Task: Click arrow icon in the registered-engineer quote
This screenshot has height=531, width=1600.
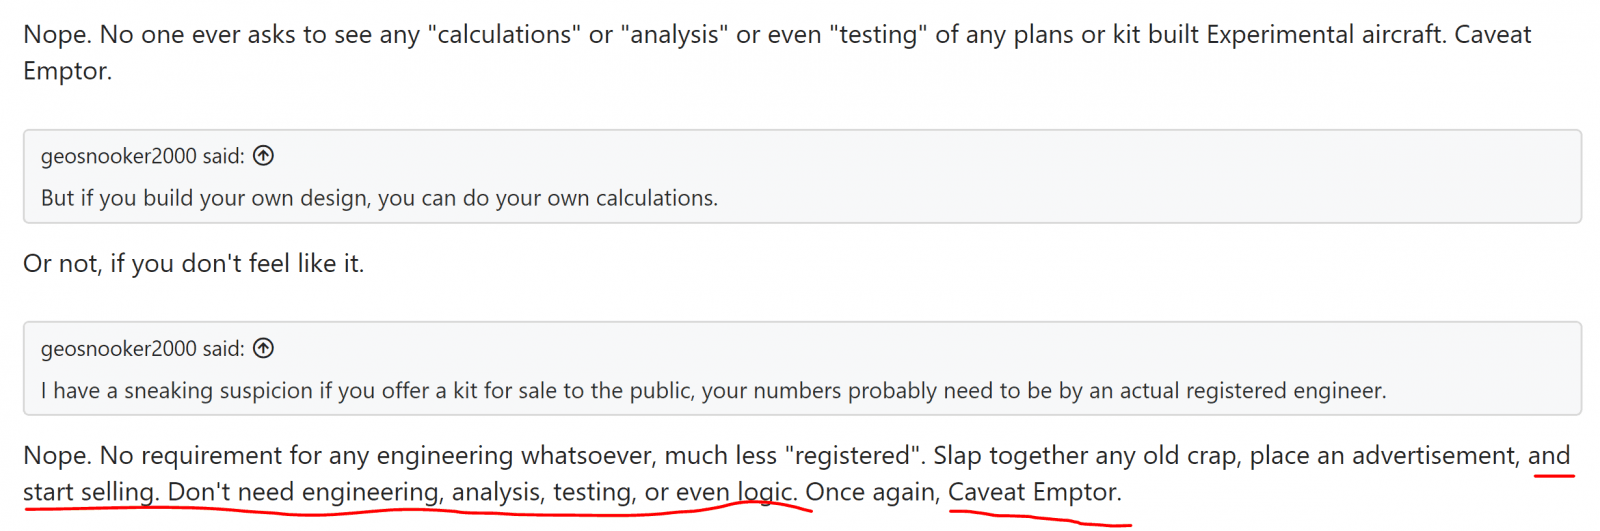Action: 263,348
